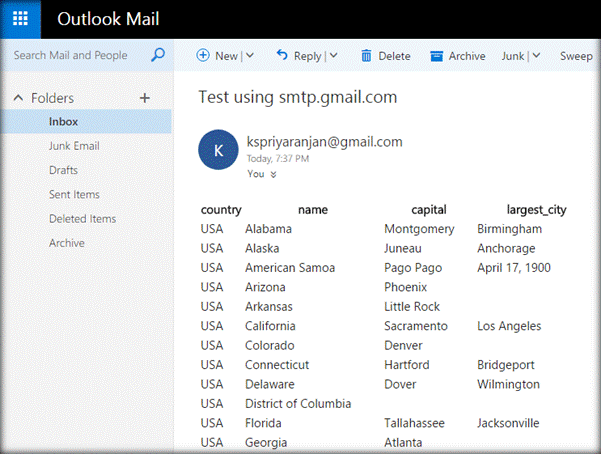Open the Reply options dropdown arrow

tap(333, 56)
